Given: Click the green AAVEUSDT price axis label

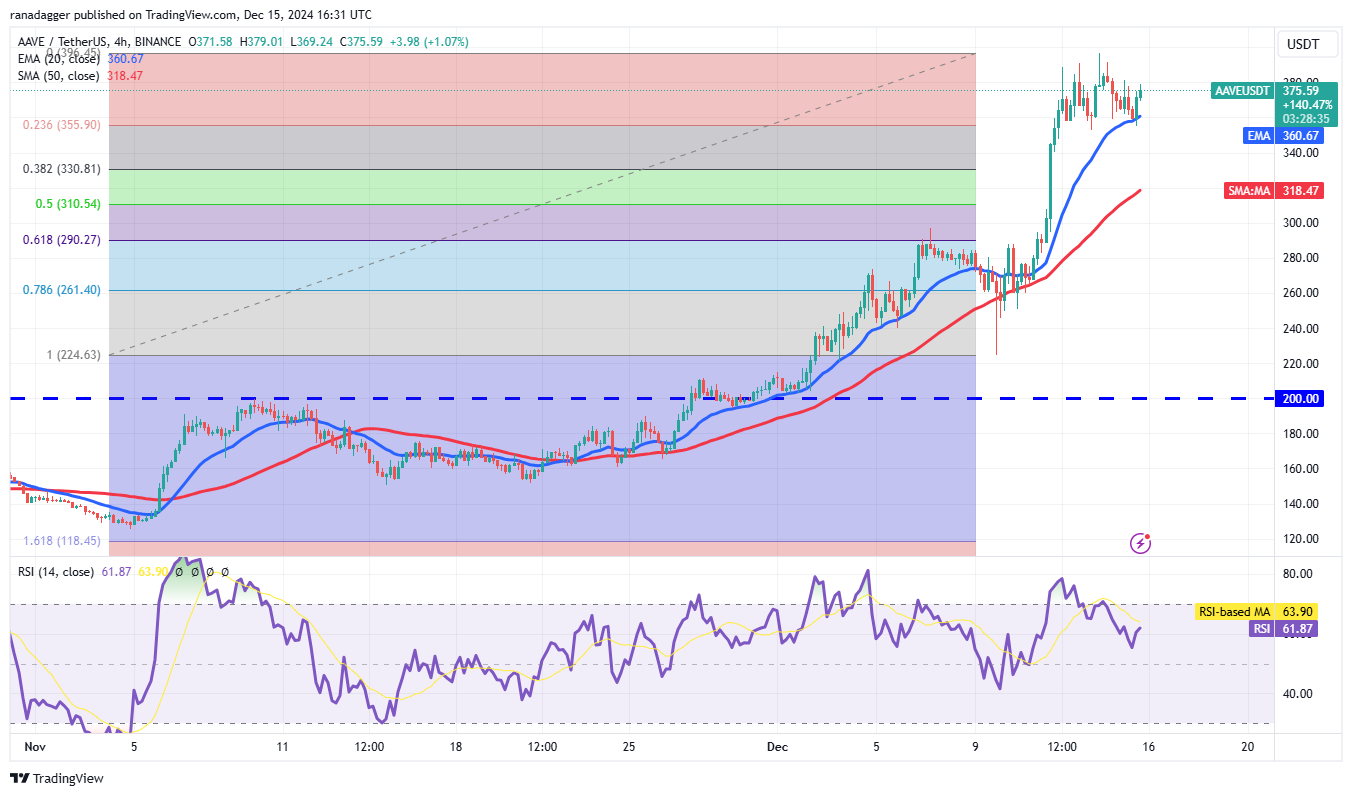Looking at the screenshot, I should pyautogui.click(x=1242, y=90).
